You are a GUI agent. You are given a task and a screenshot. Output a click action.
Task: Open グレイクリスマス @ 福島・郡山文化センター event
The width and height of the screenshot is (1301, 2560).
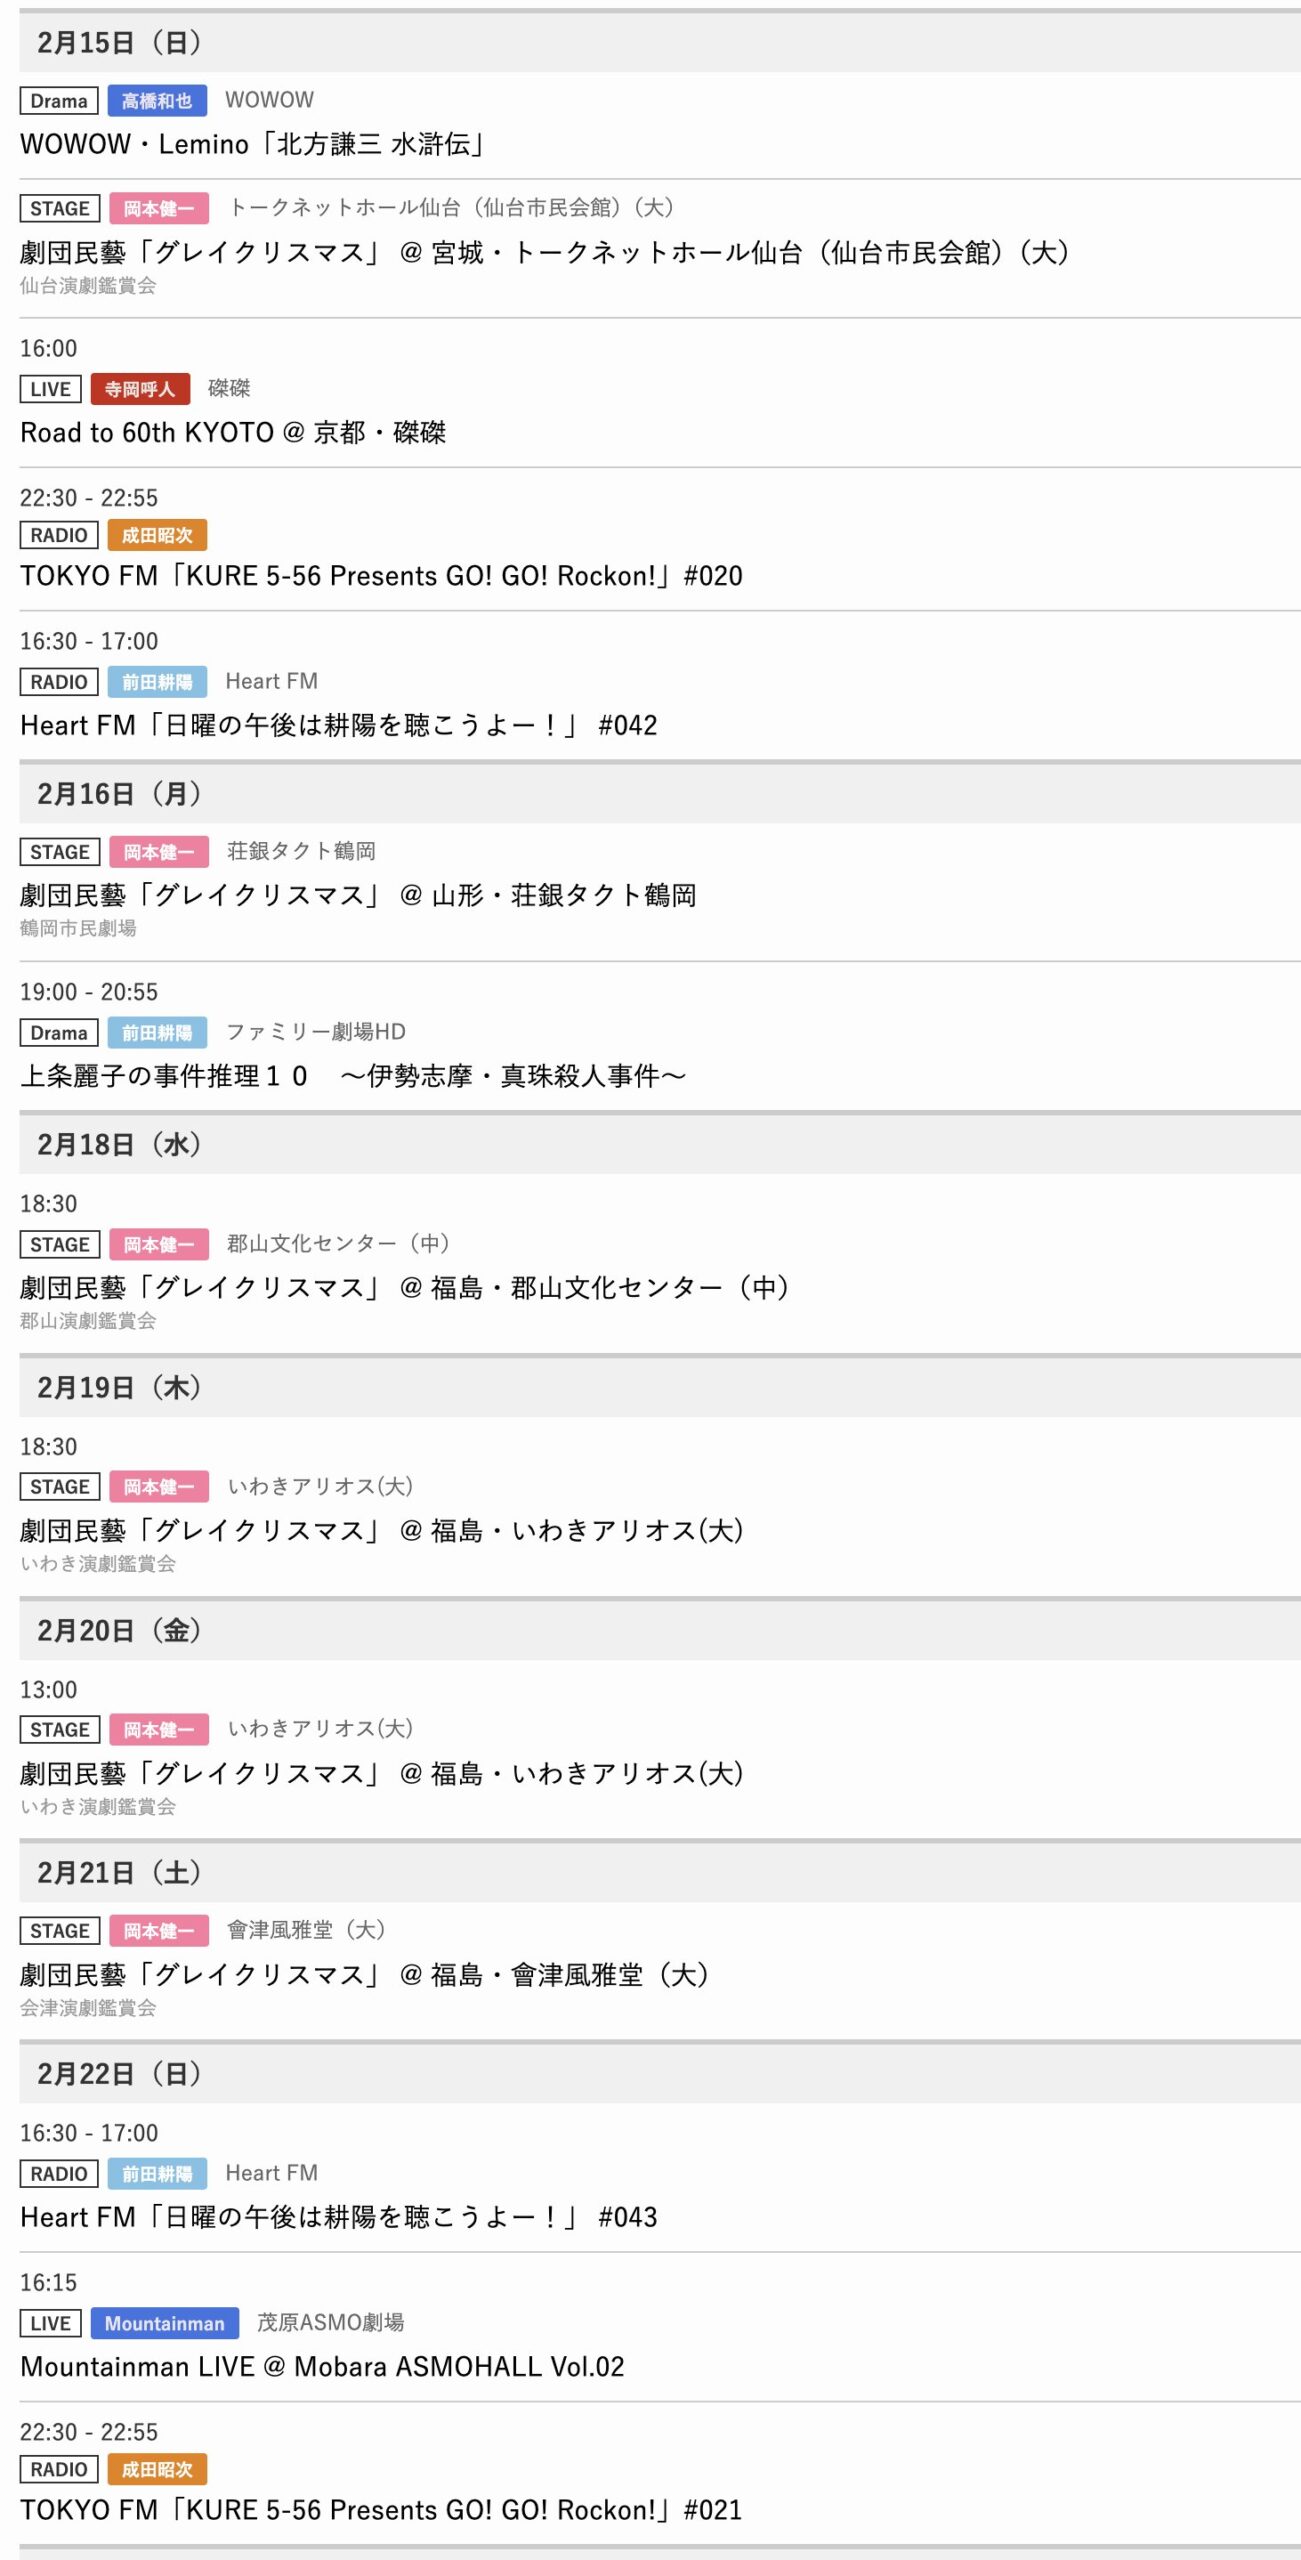[x=404, y=1288]
